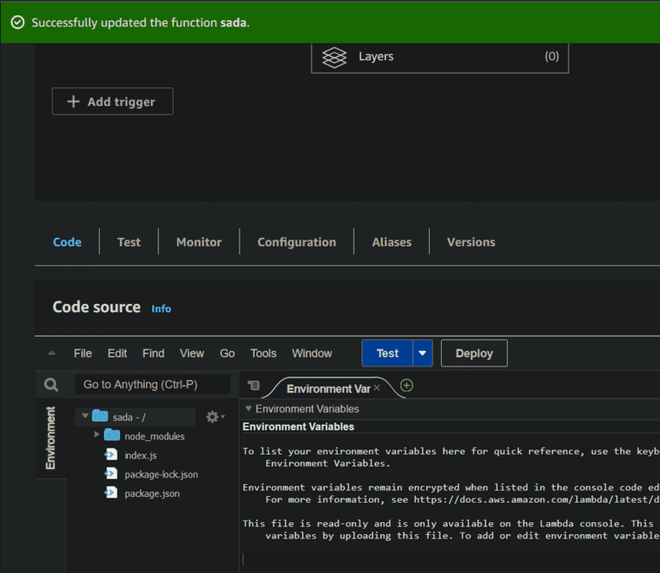Click the green success checkmark icon
Screen dimensions: 660x573
click(x=17, y=22)
